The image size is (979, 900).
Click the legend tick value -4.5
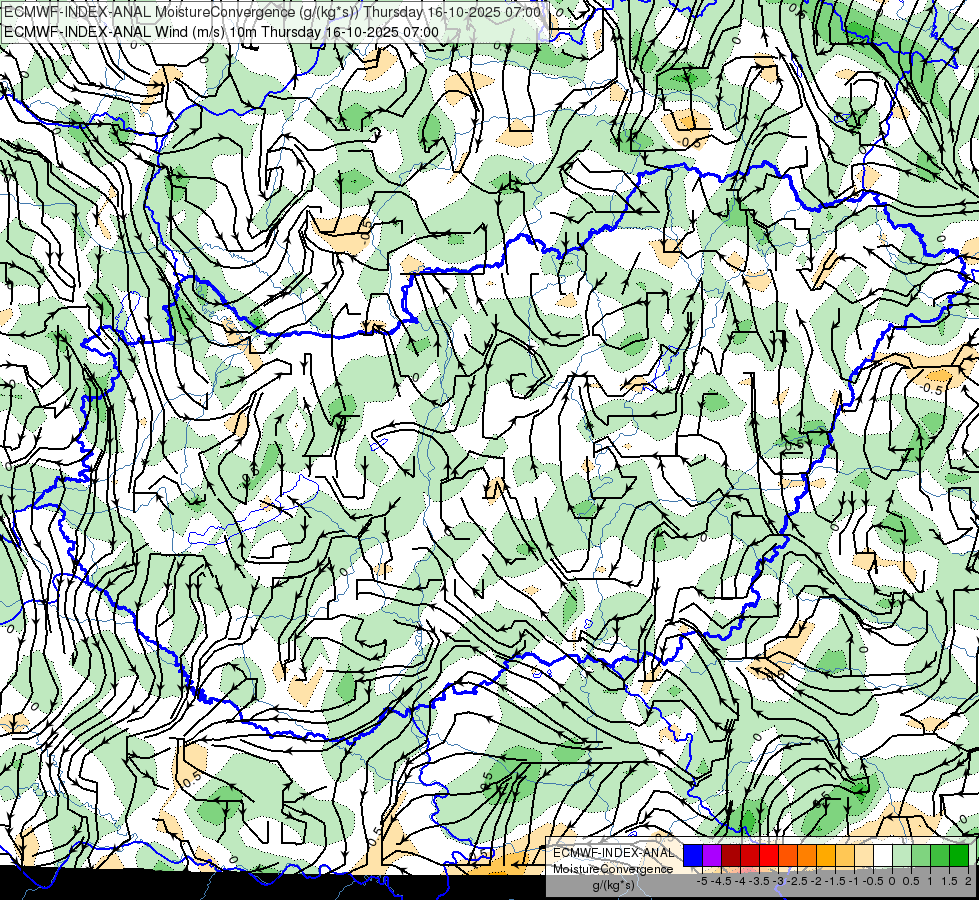click(x=722, y=881)
